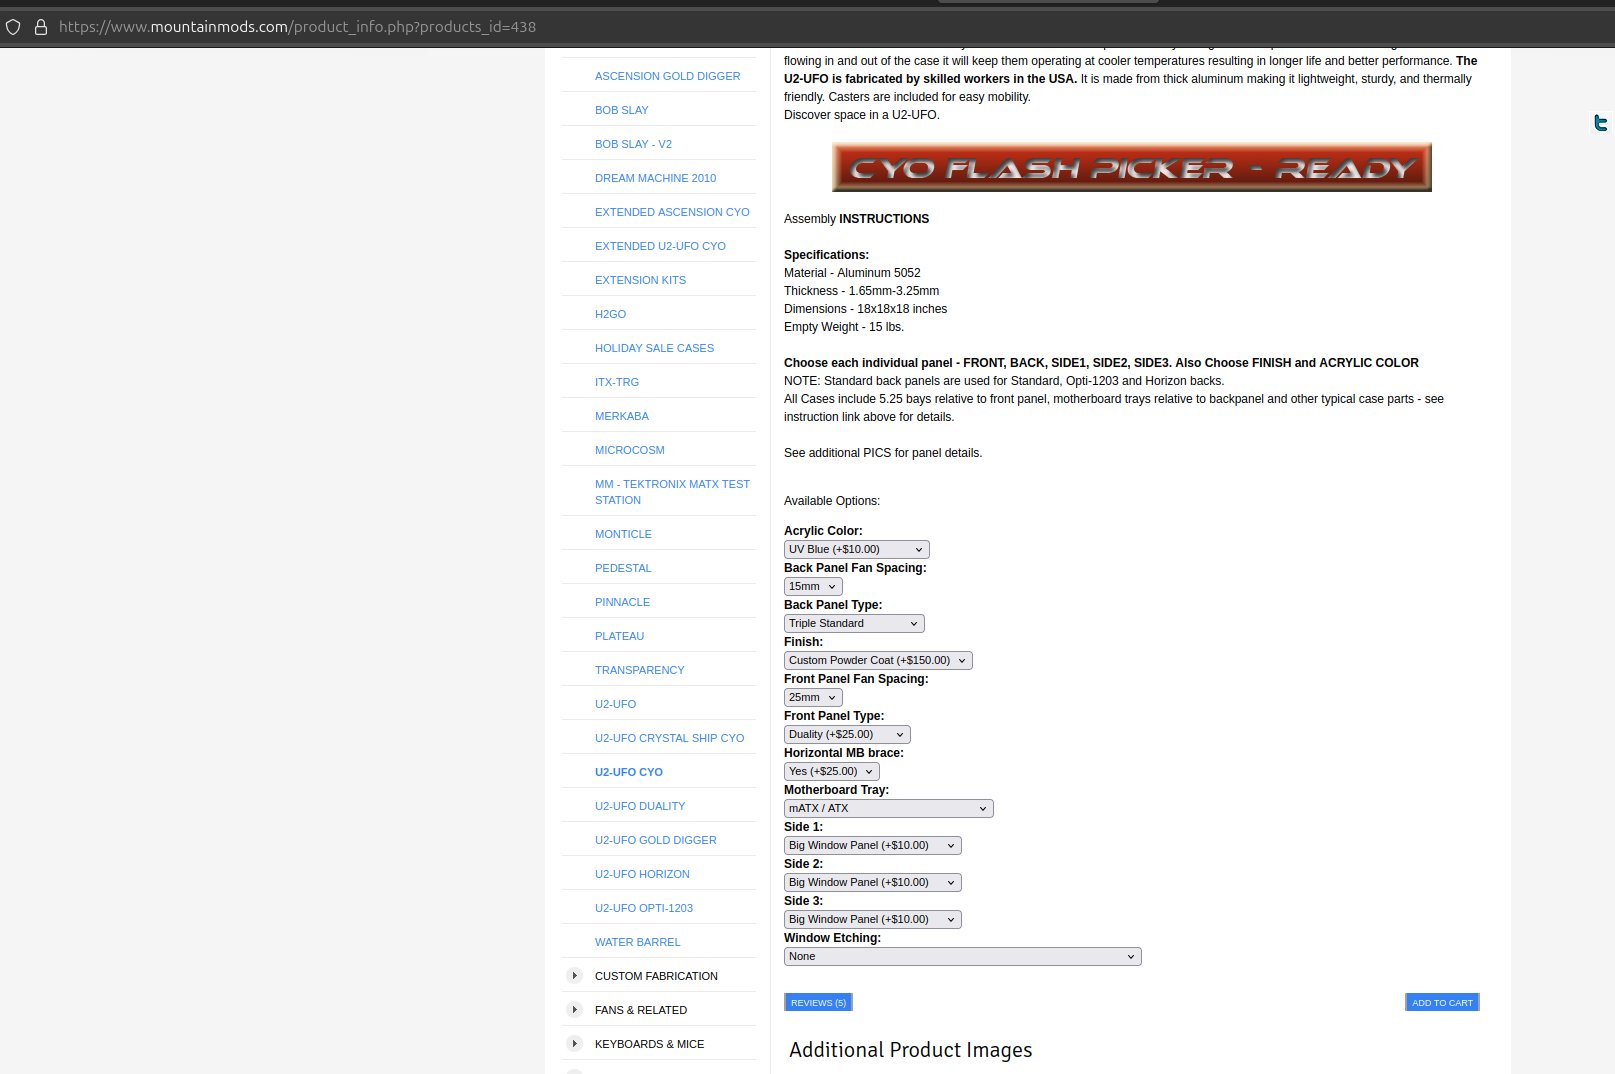Click the Twitter share icon

point(1601,123)
